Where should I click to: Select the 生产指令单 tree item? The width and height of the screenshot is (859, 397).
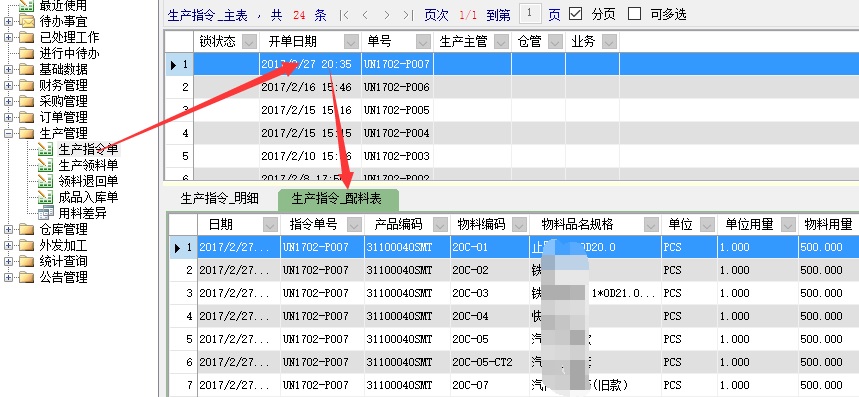(88, 149)
